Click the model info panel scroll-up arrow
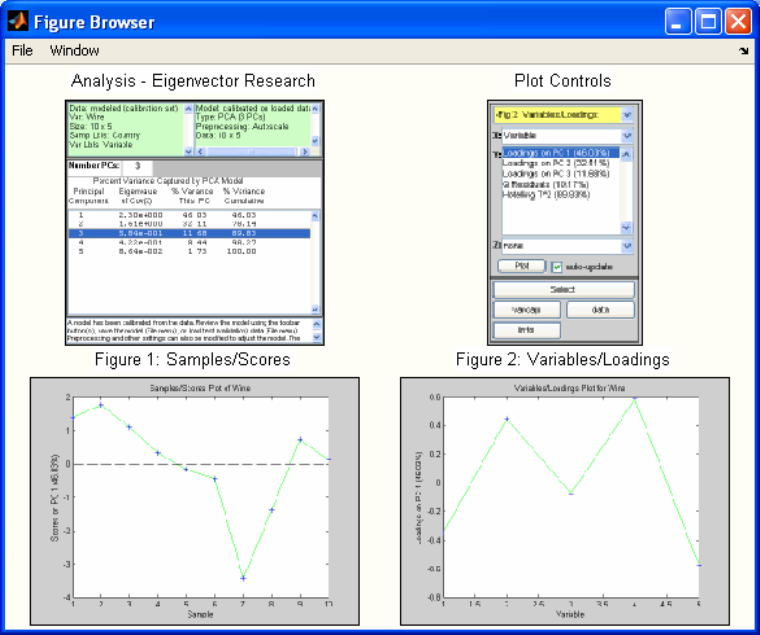Viewport: 760px width, 635px height. click(315, 109)
